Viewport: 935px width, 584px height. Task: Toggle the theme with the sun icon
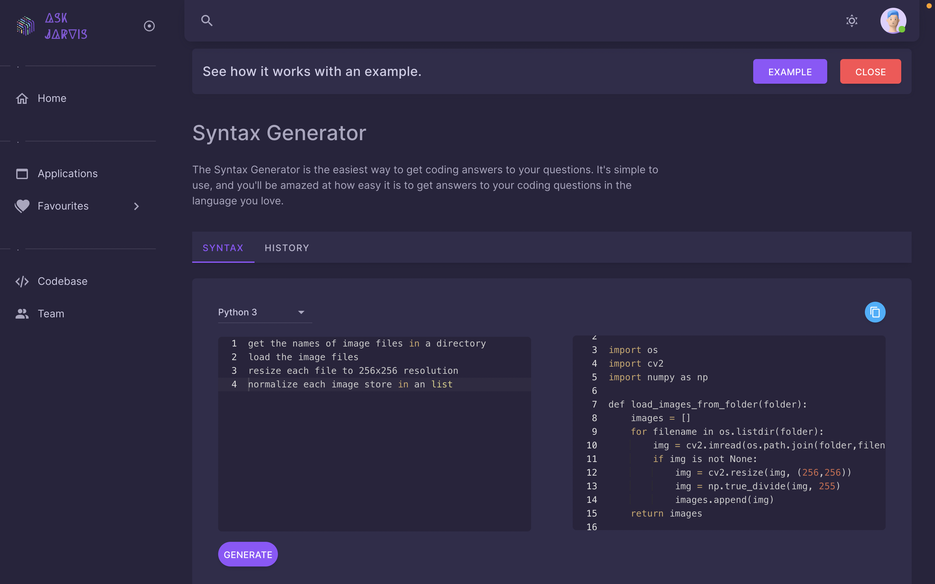[852, 20]
